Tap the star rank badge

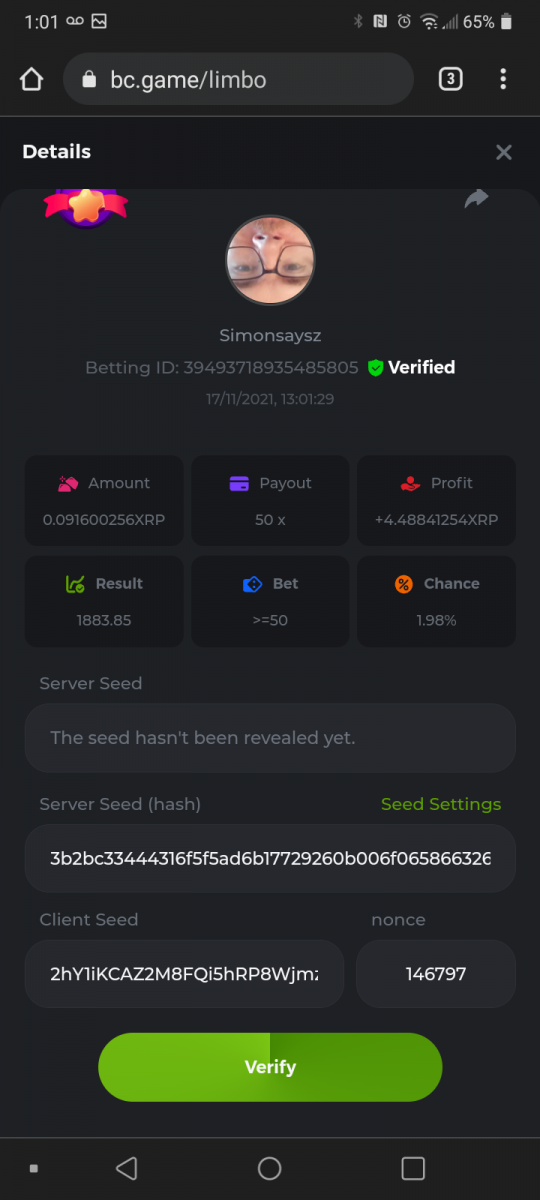(x=86, y=205)
